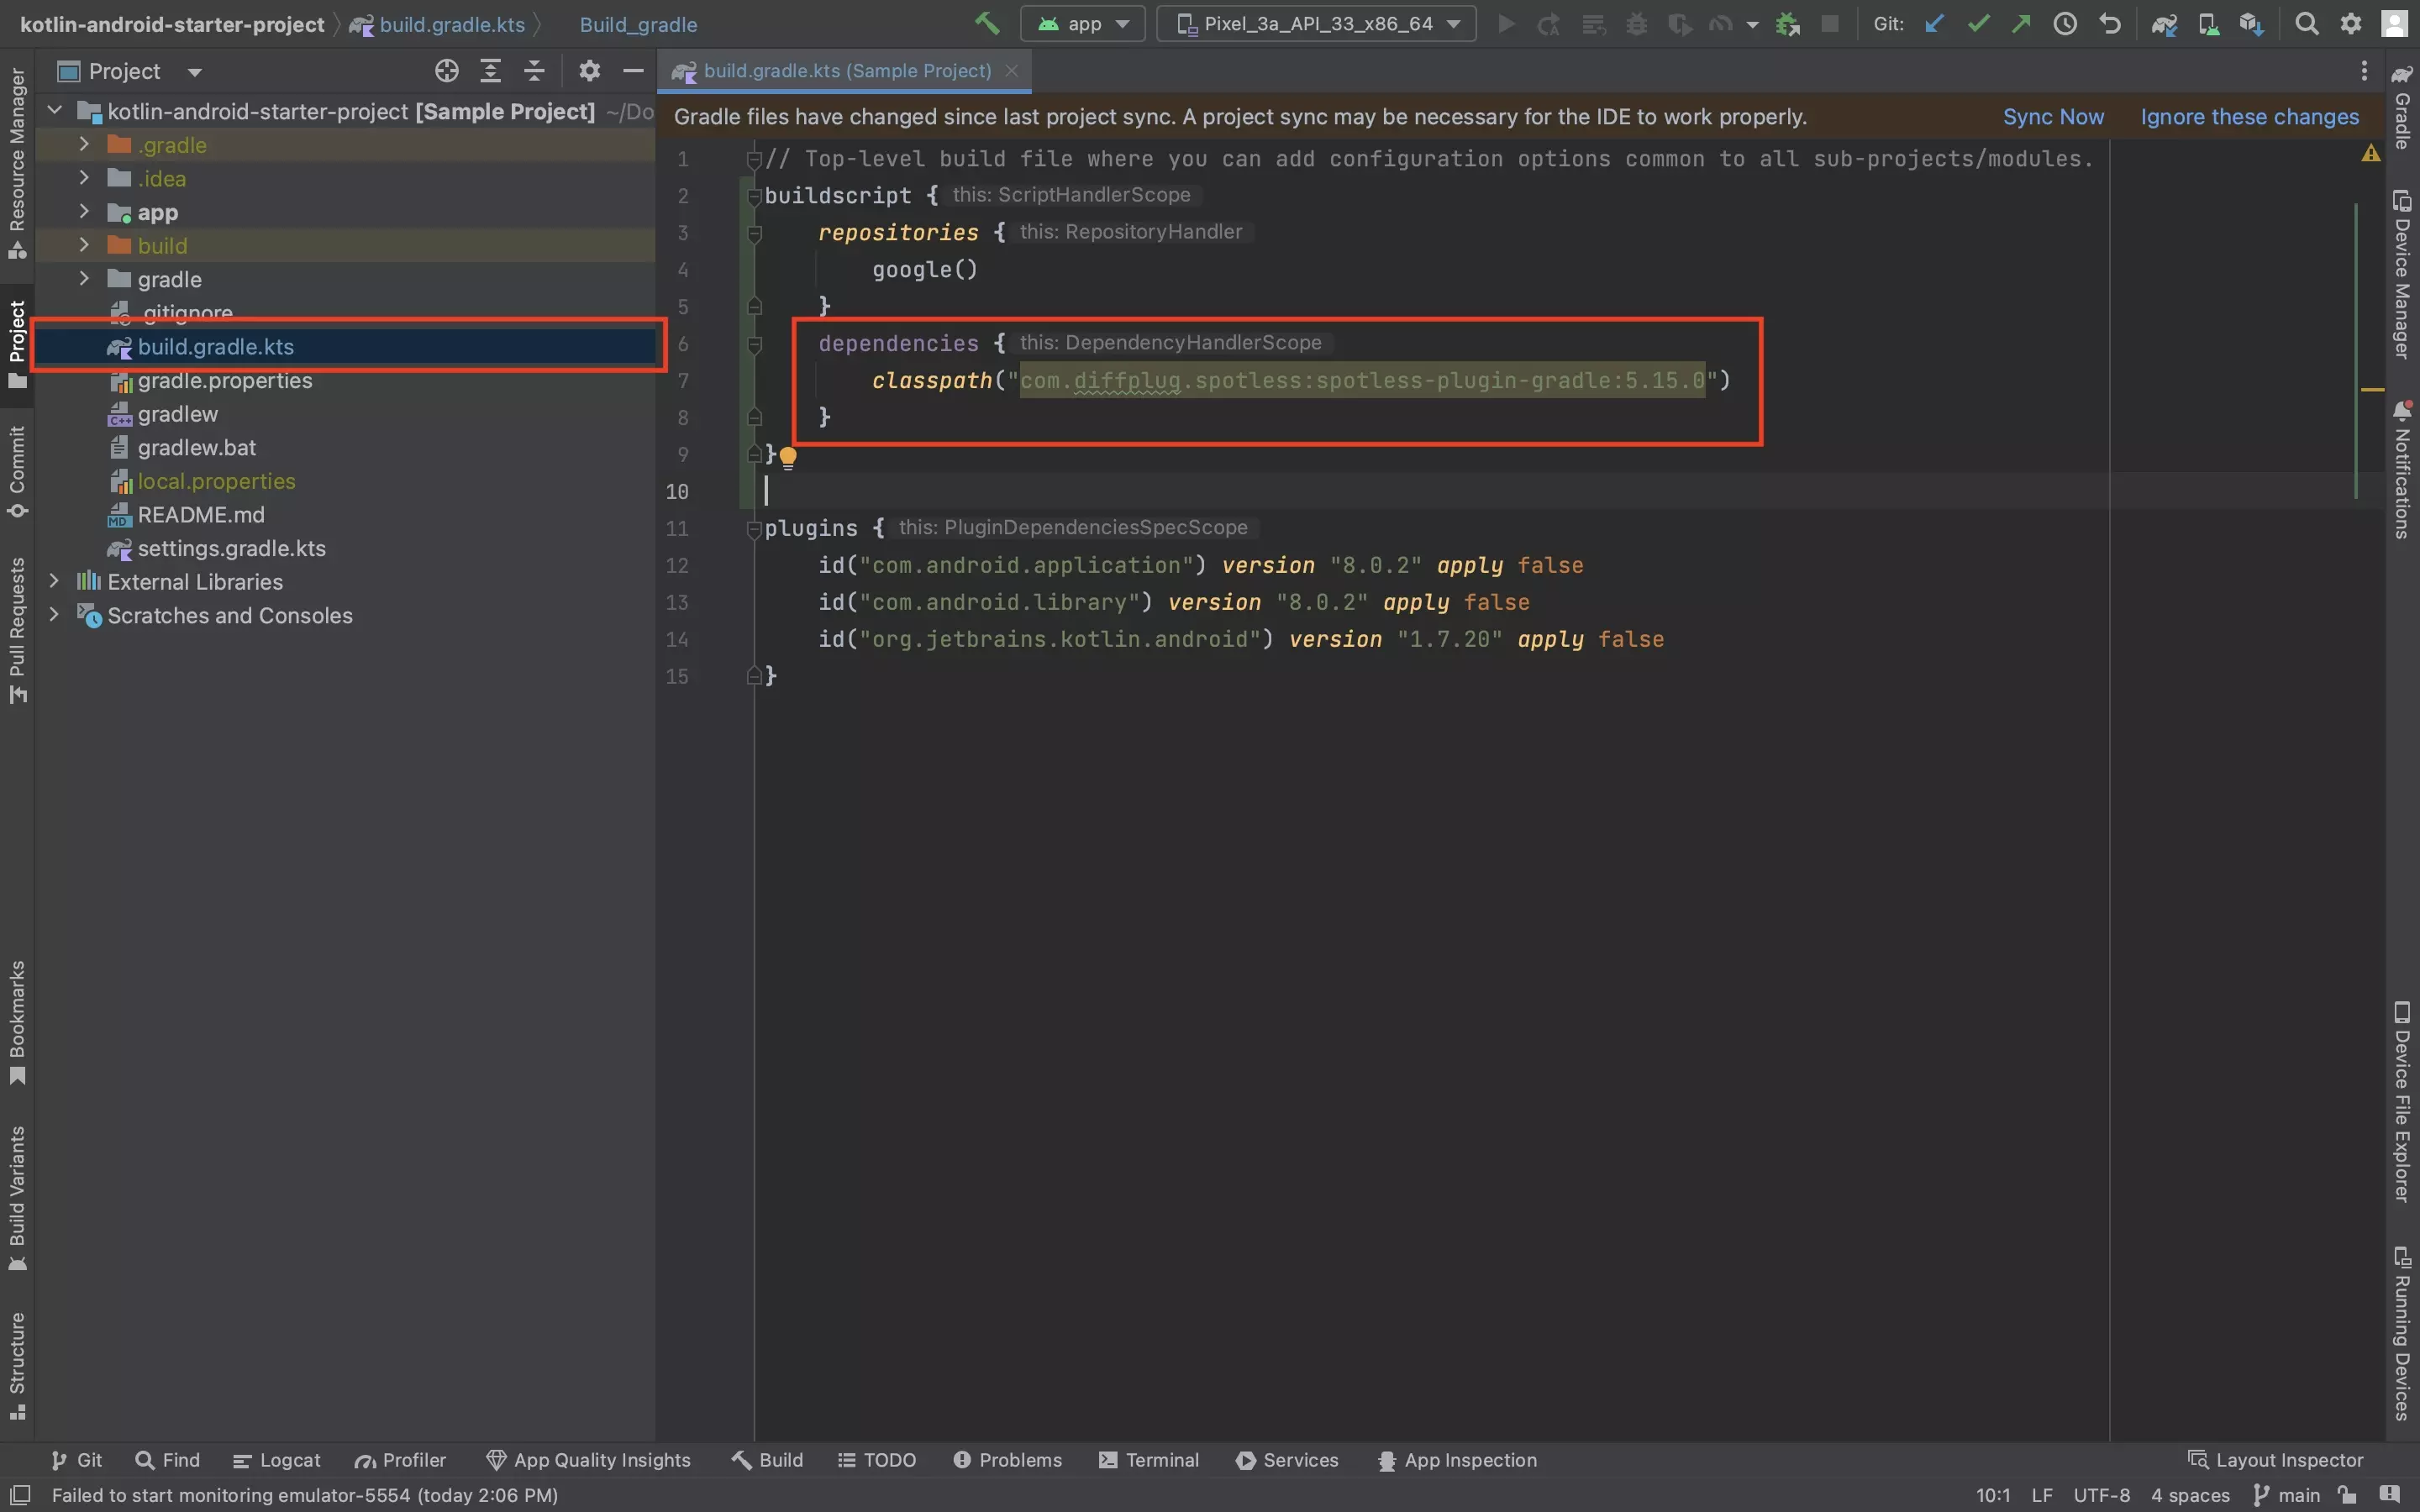The height and width of the screenshot is (1512, 2420).
Task: Expand the .idea folder
Action: click(84, 178)
